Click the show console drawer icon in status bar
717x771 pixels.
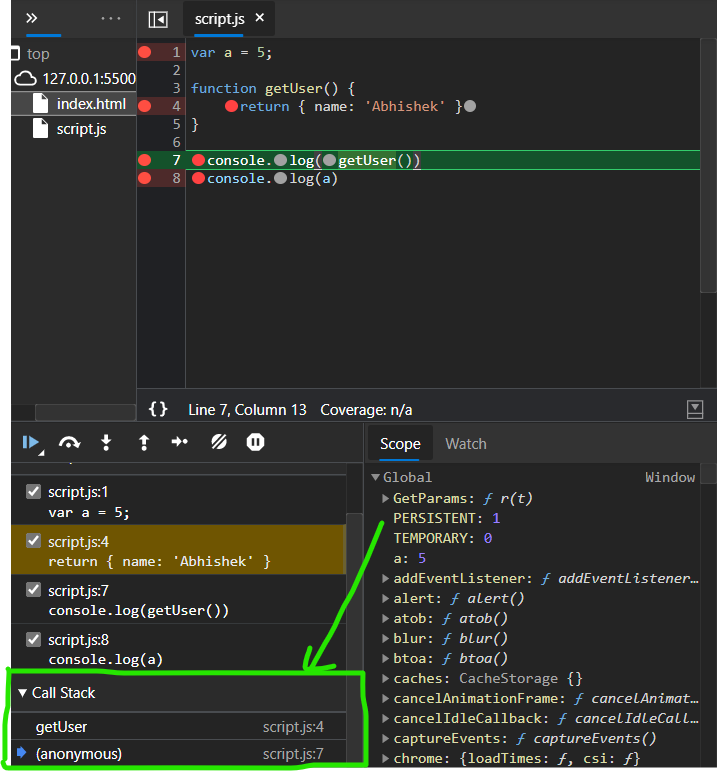point(695,409)
